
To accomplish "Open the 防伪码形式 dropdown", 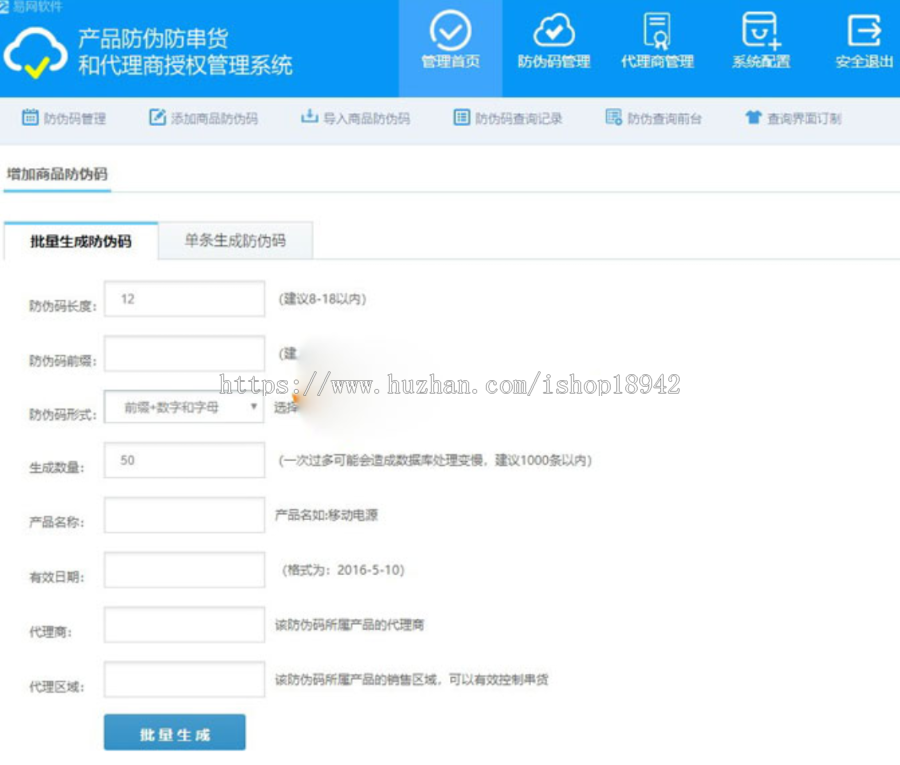I will [x=184, y=407].
